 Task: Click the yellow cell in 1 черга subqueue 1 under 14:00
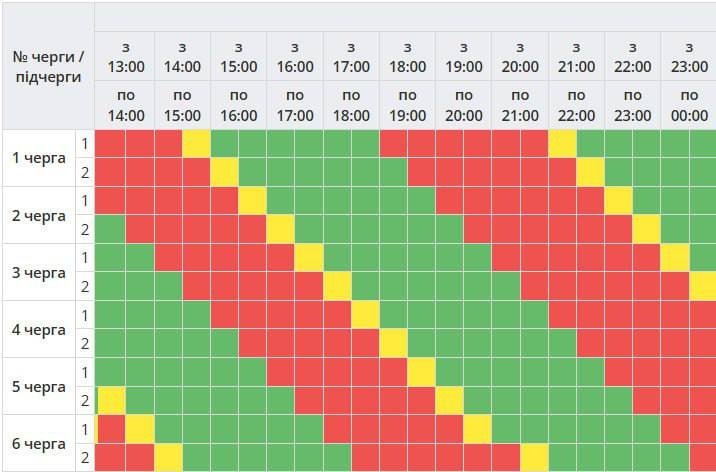pos(196,143)
